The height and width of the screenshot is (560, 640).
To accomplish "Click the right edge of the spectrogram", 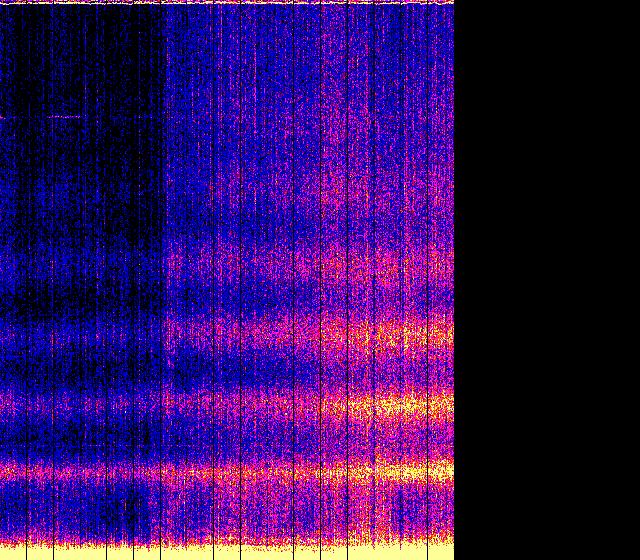I will pos(453,280).
